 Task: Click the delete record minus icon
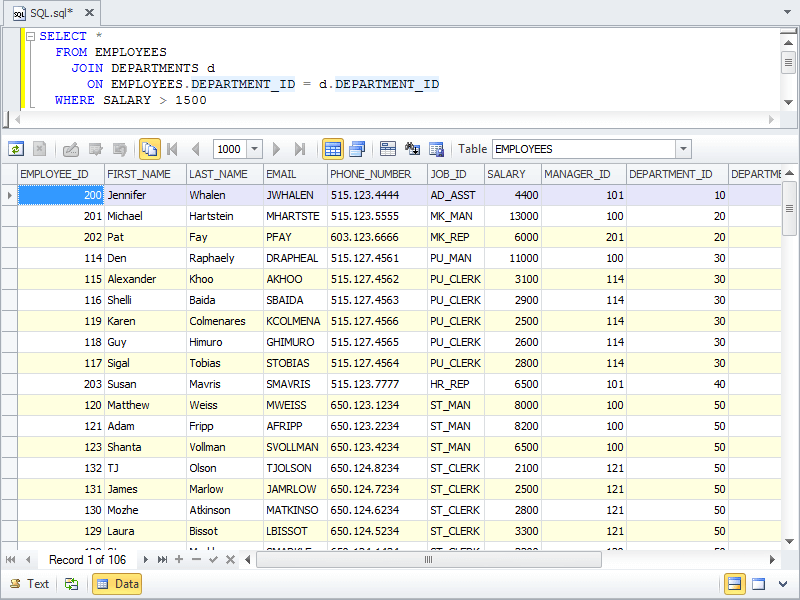tap(196, 560)
